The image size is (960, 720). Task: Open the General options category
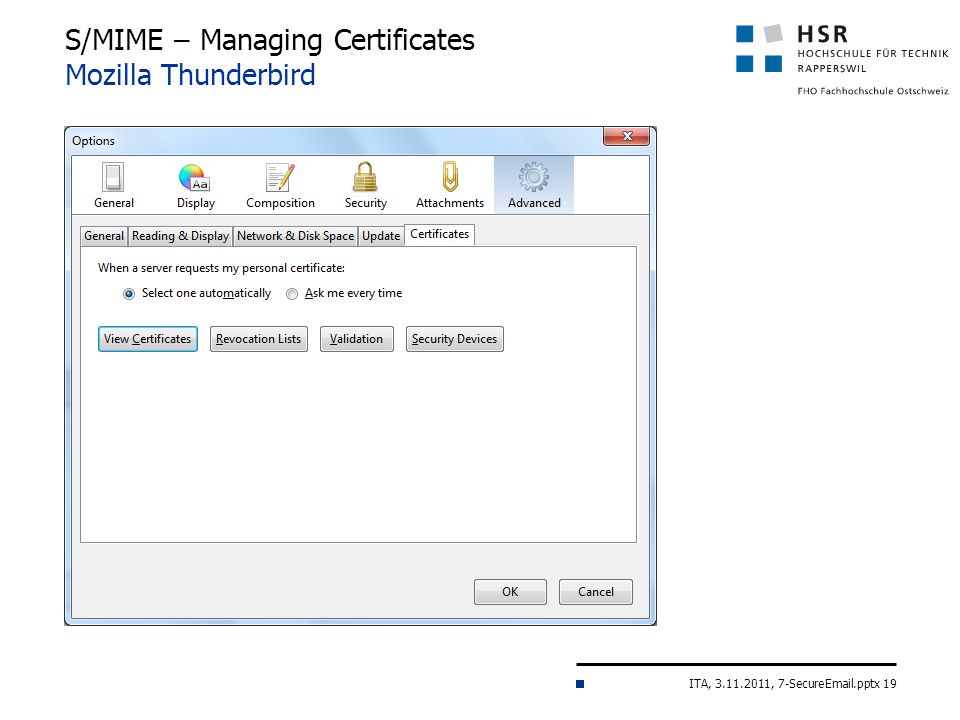point(113,186)
